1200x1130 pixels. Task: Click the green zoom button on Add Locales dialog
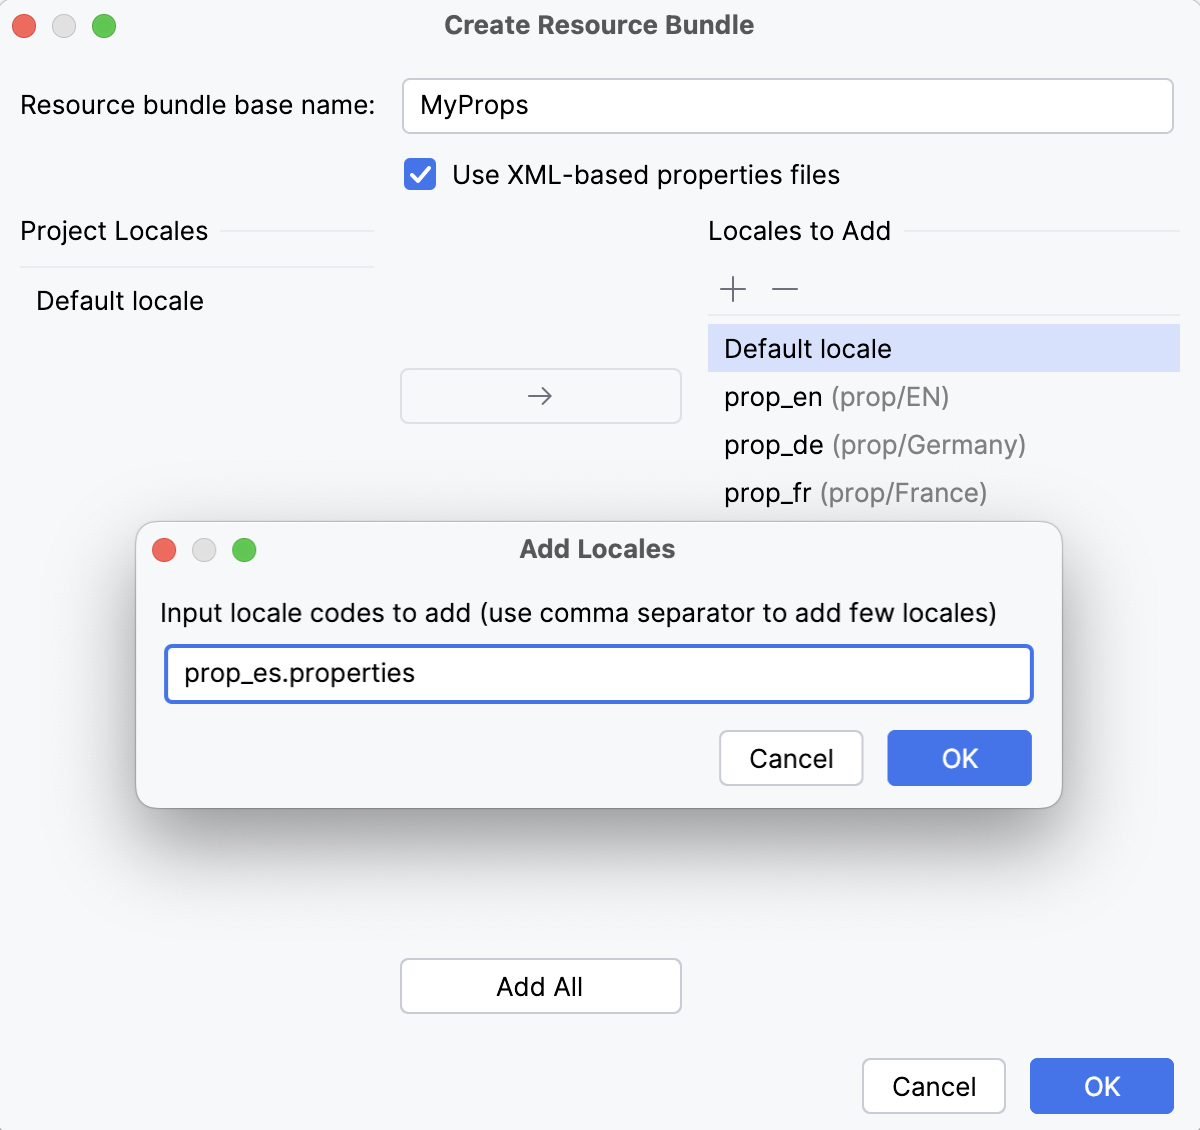pyautogui.click(x=244, y=550)
